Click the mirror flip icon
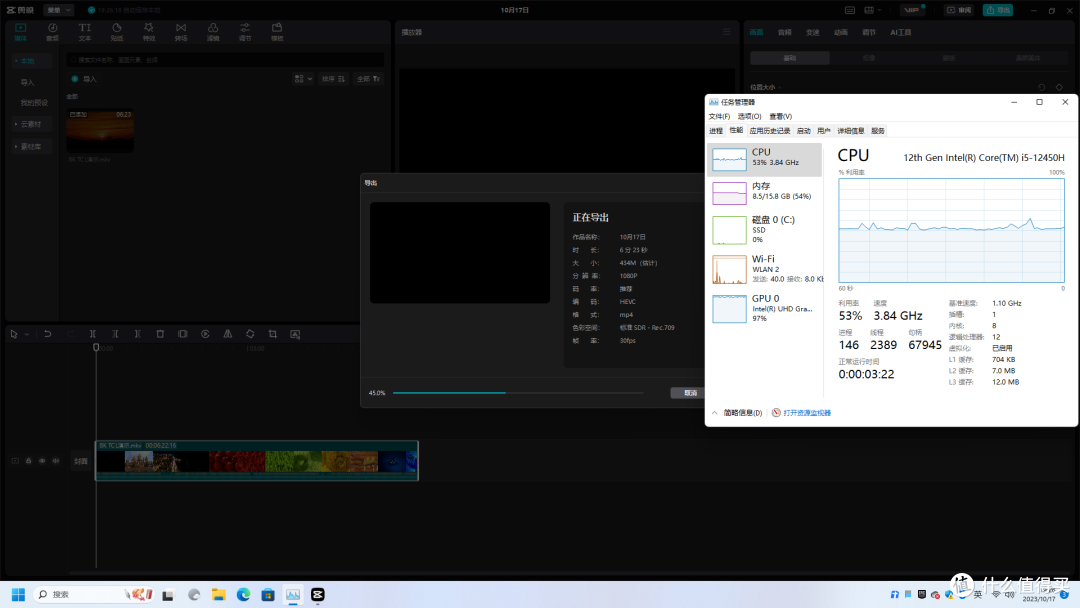1080x608 pixels. pos(227,334)
